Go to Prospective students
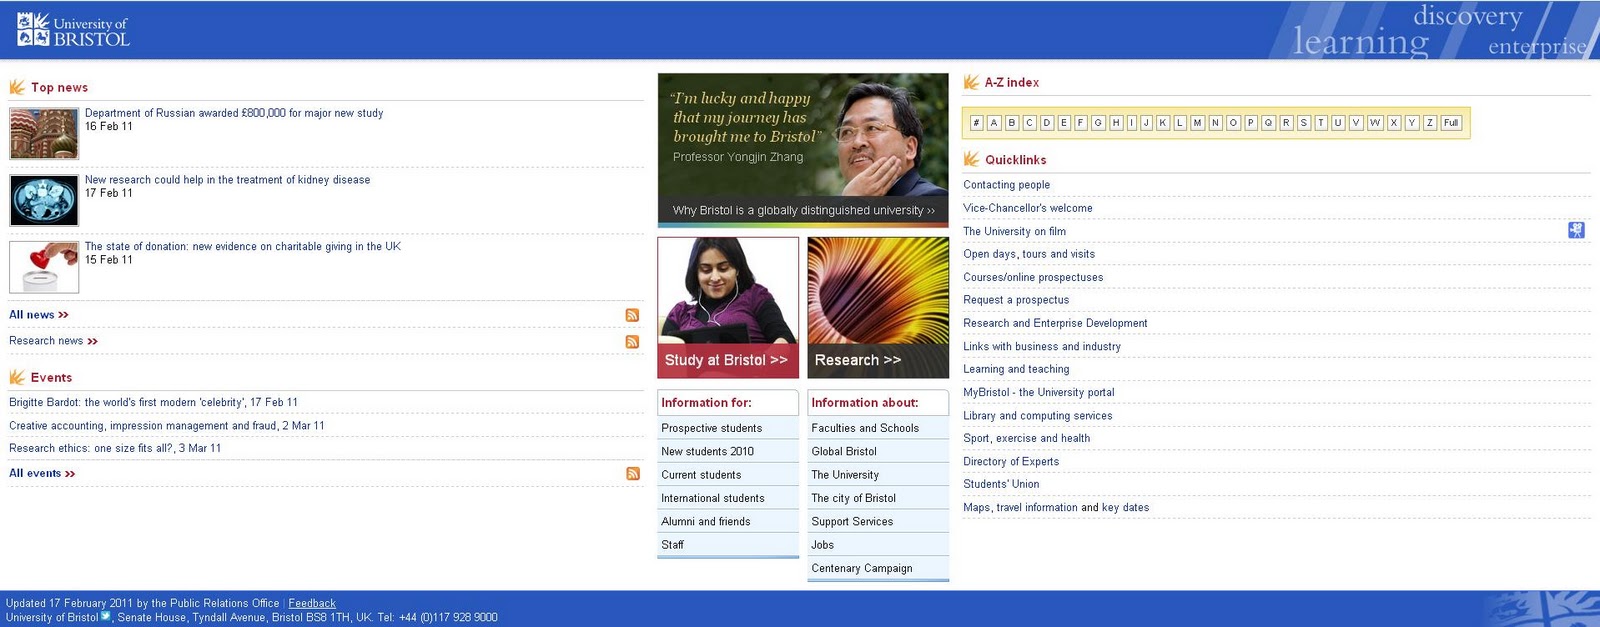The height and width of the screenshot is (627, 1600). [711, 428]
